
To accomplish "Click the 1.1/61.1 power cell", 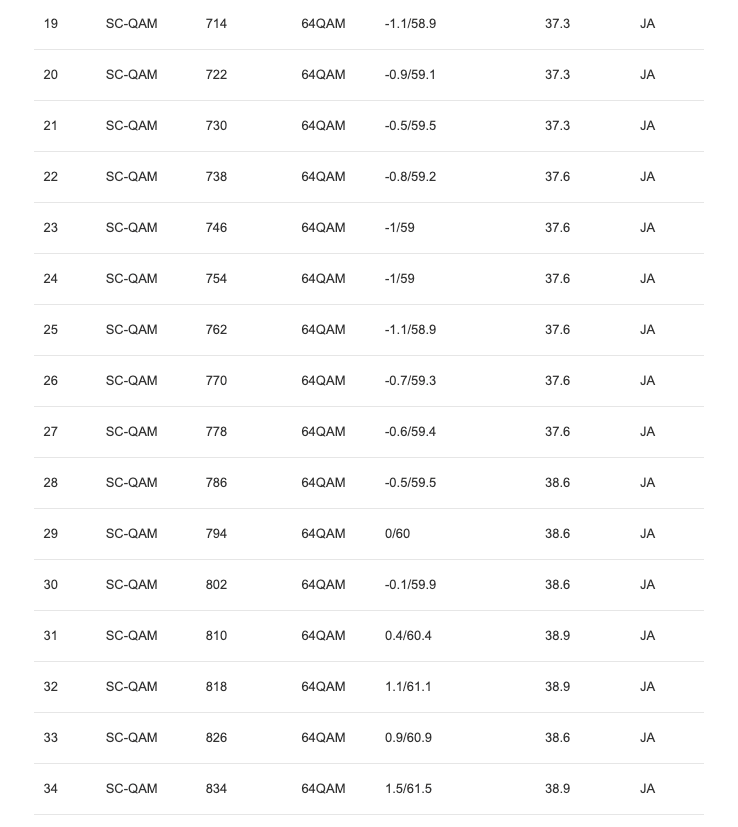I will pos(408,687).
